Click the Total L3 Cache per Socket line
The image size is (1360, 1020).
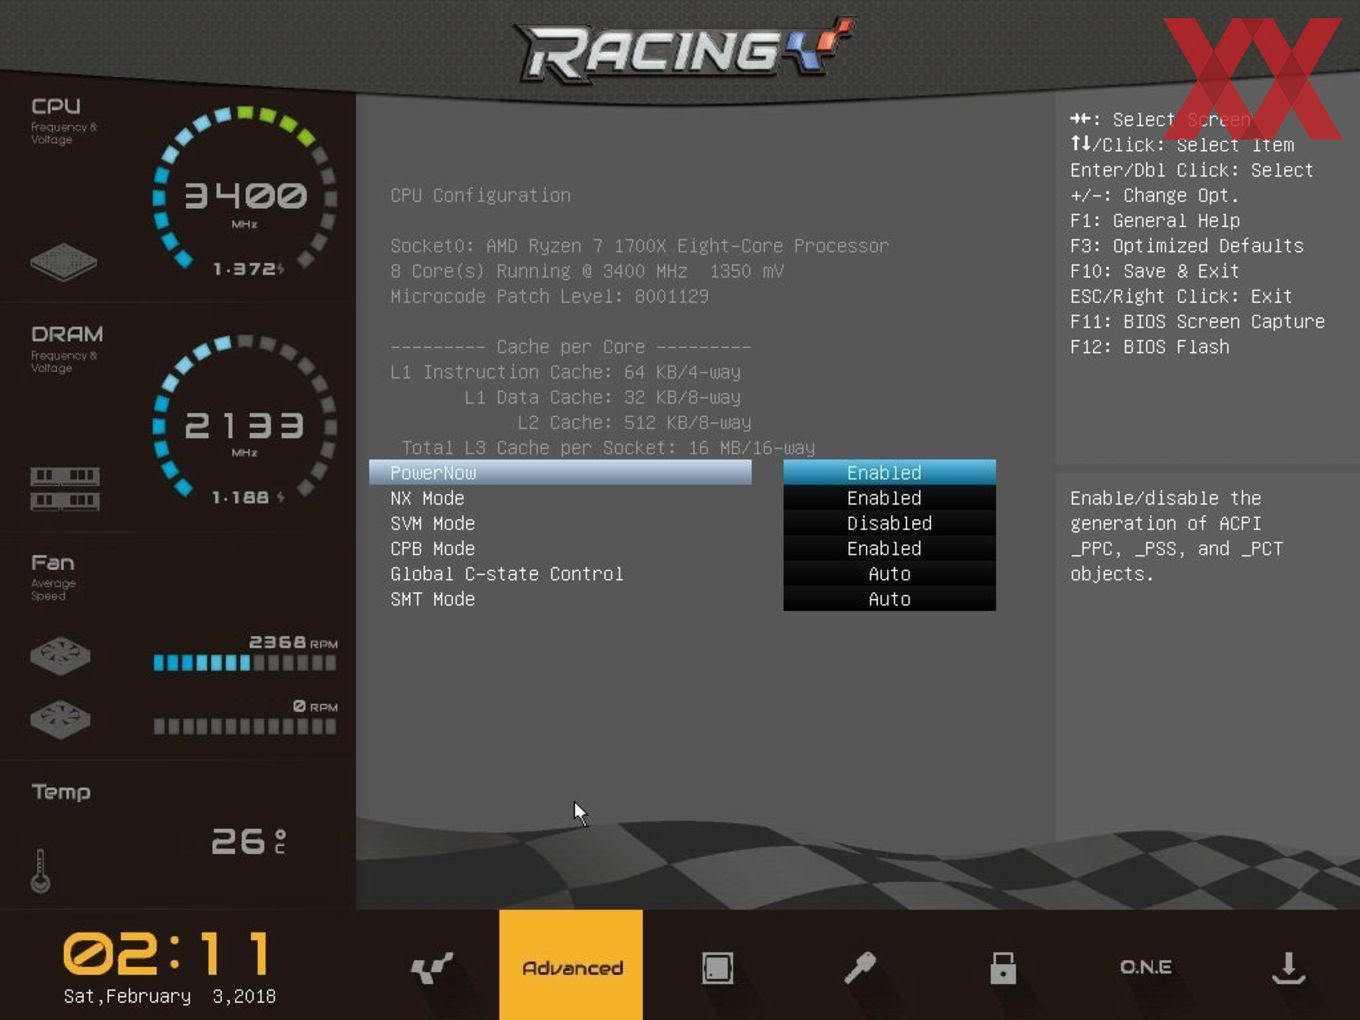point(608,447)
